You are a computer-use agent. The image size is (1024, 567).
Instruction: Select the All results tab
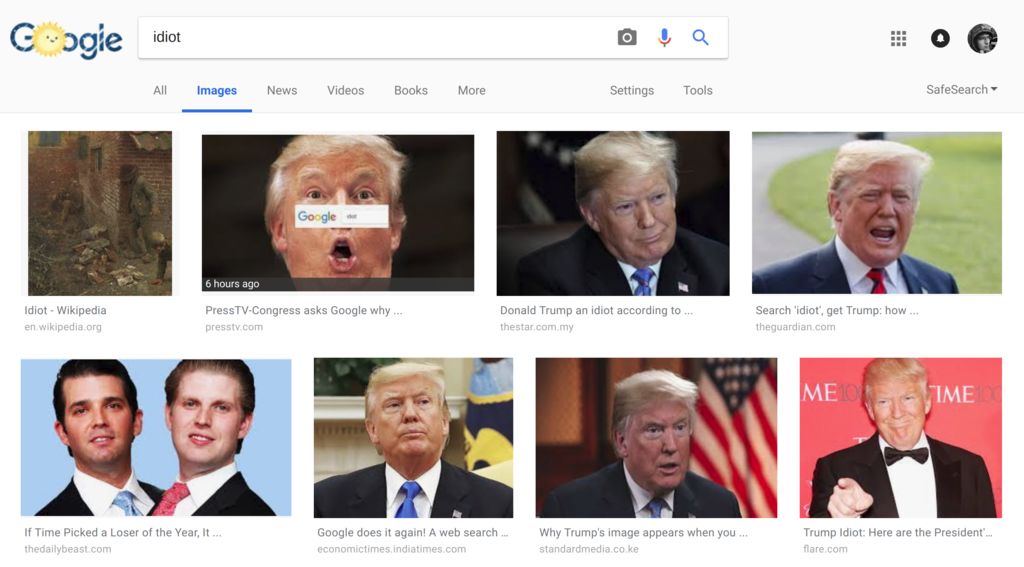tap(160, 90)
